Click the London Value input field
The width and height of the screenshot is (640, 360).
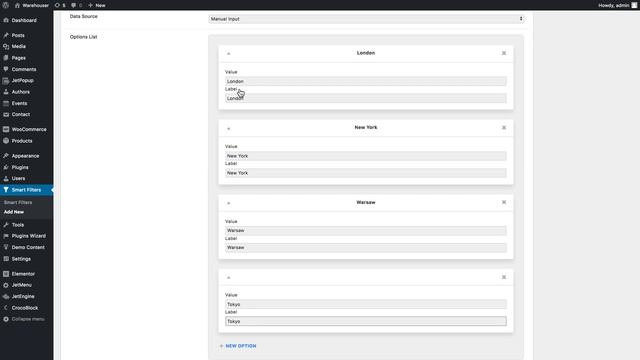tap(366, 81)
